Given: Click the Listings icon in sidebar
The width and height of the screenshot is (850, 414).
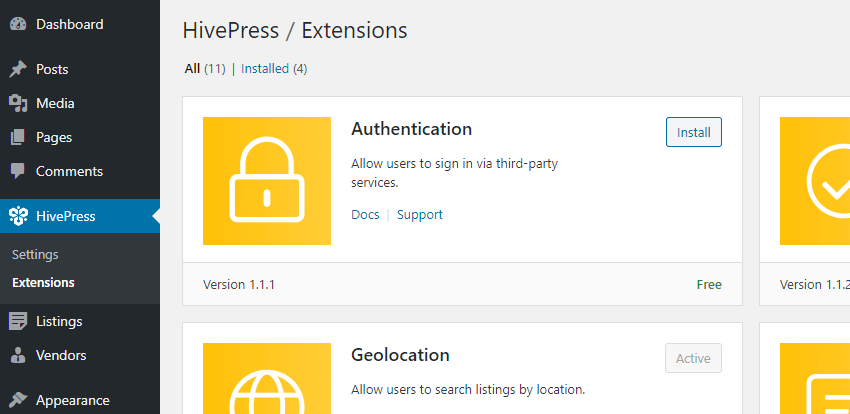Looking at the screenshot, I should [x=18, y=321].
